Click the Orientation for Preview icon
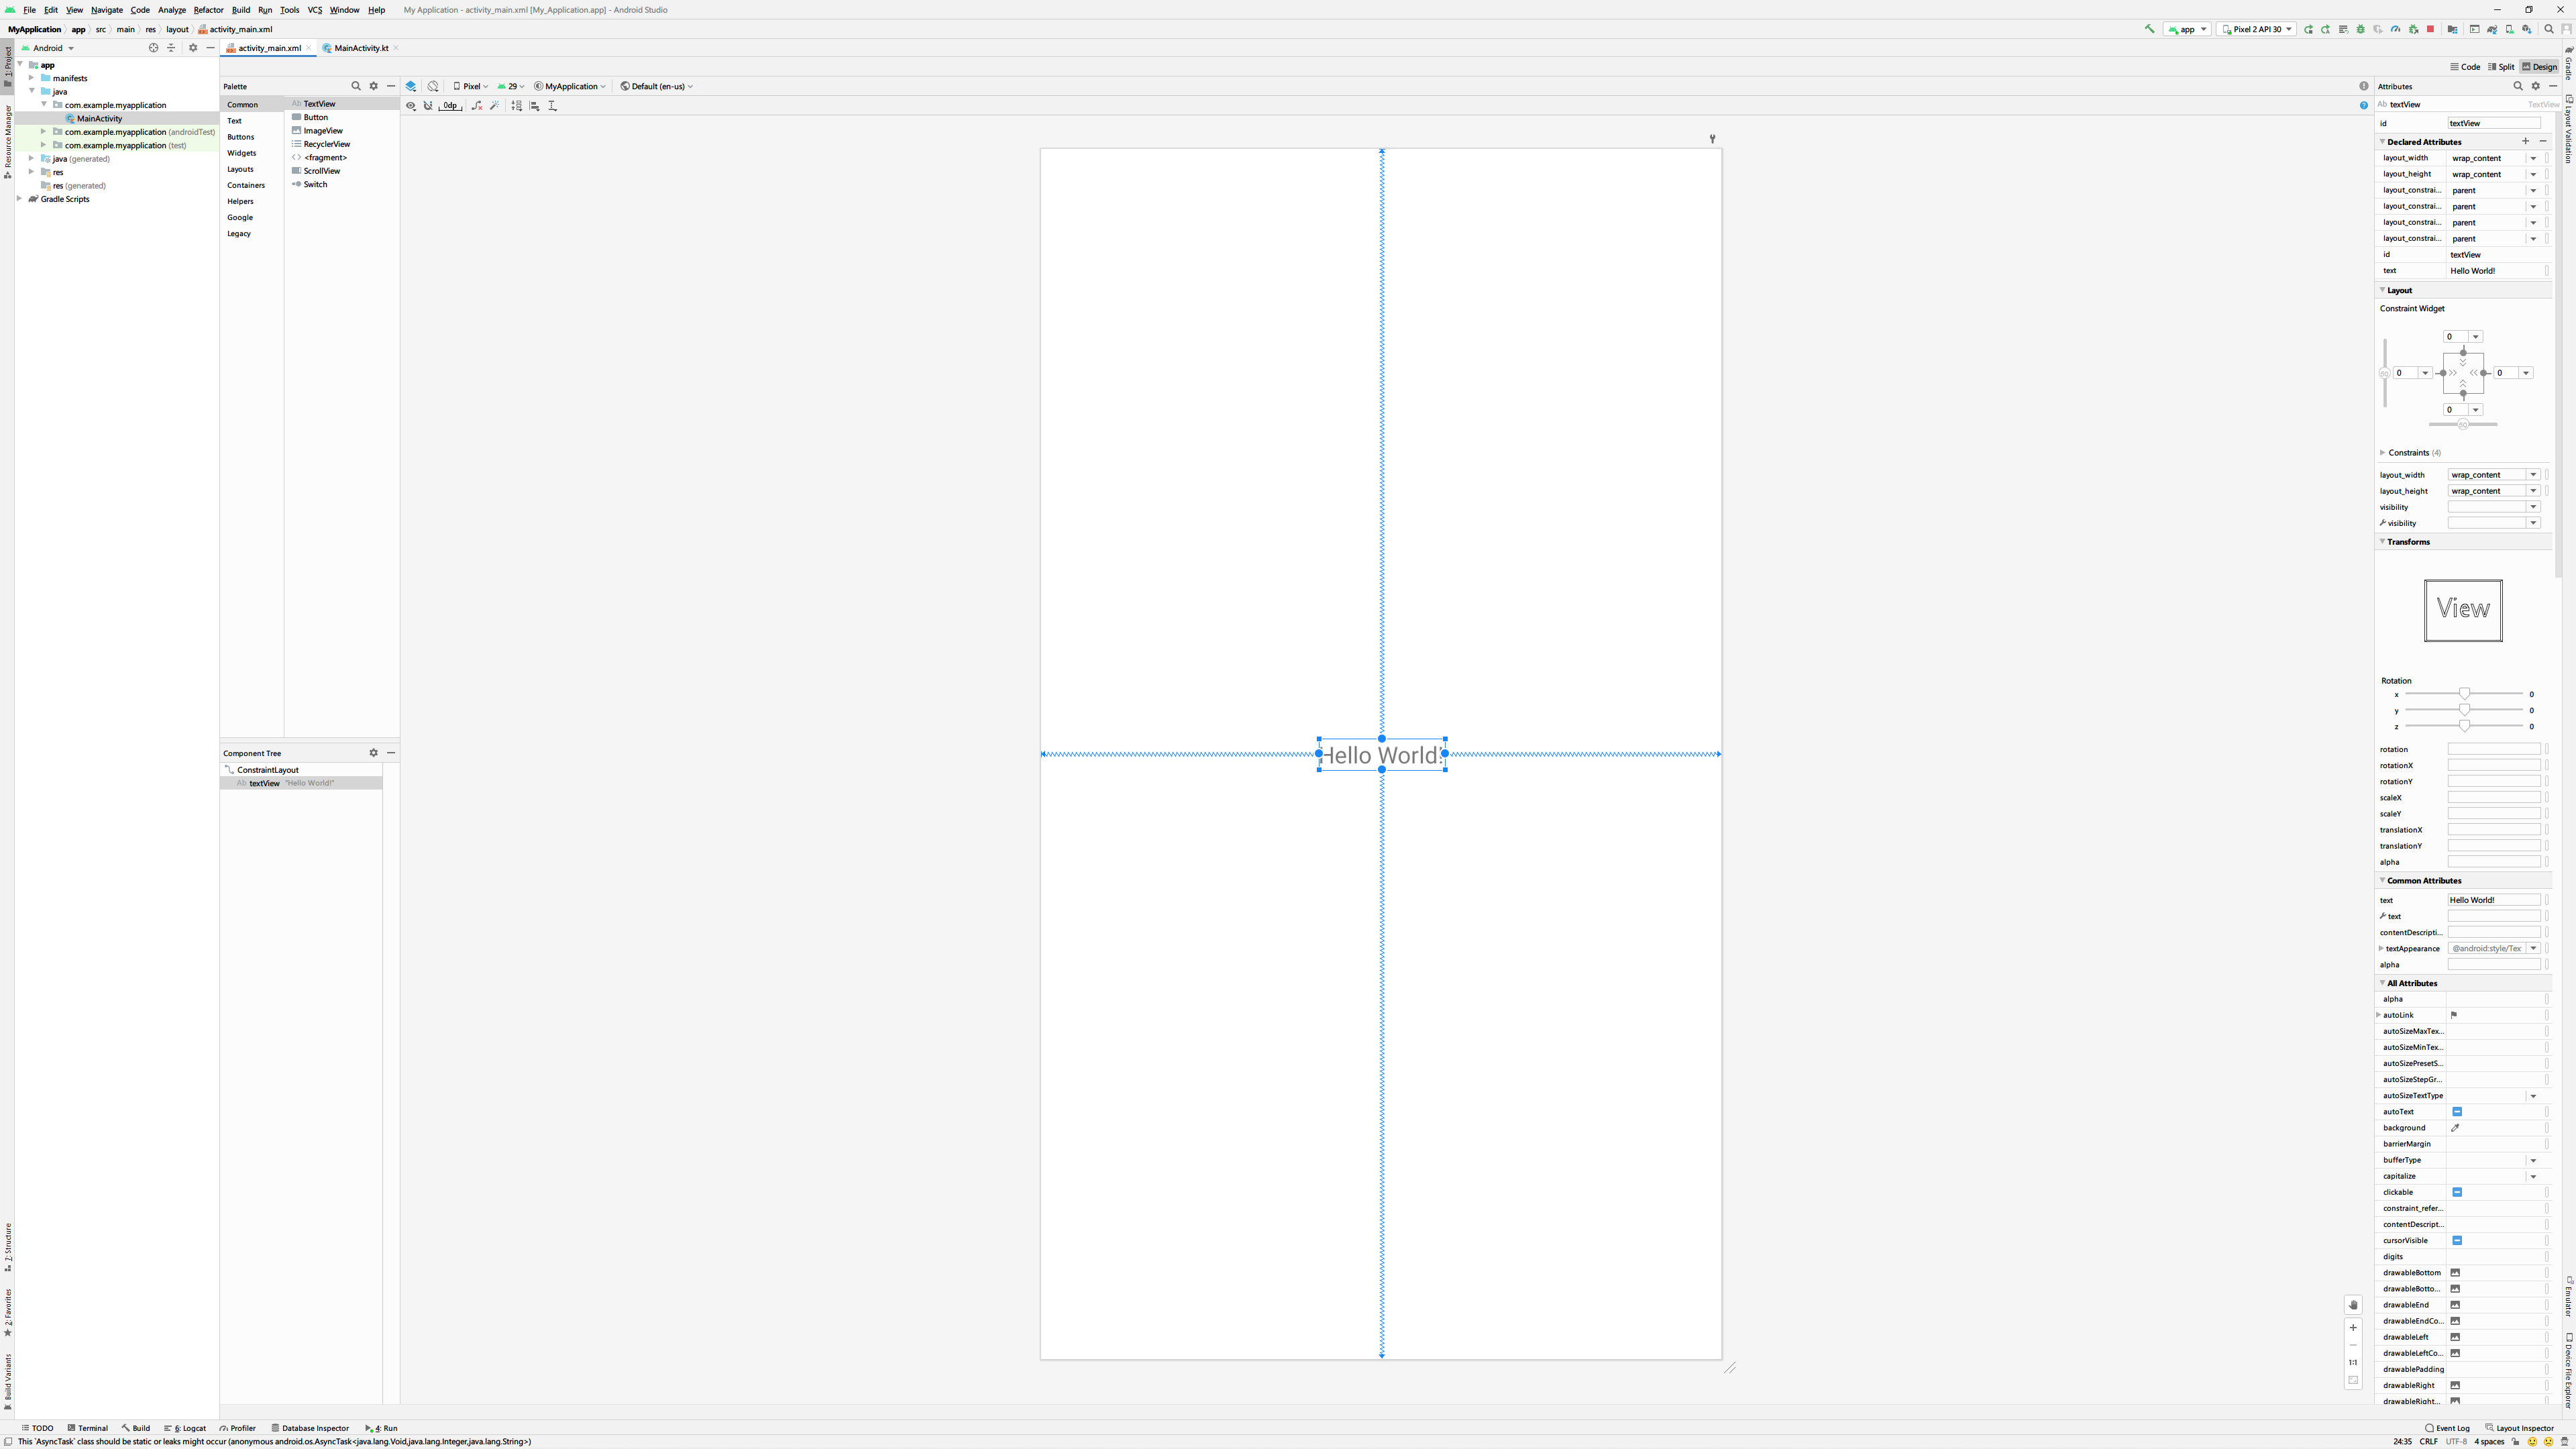The image size is (2576, 1449). tap(433, 86)
